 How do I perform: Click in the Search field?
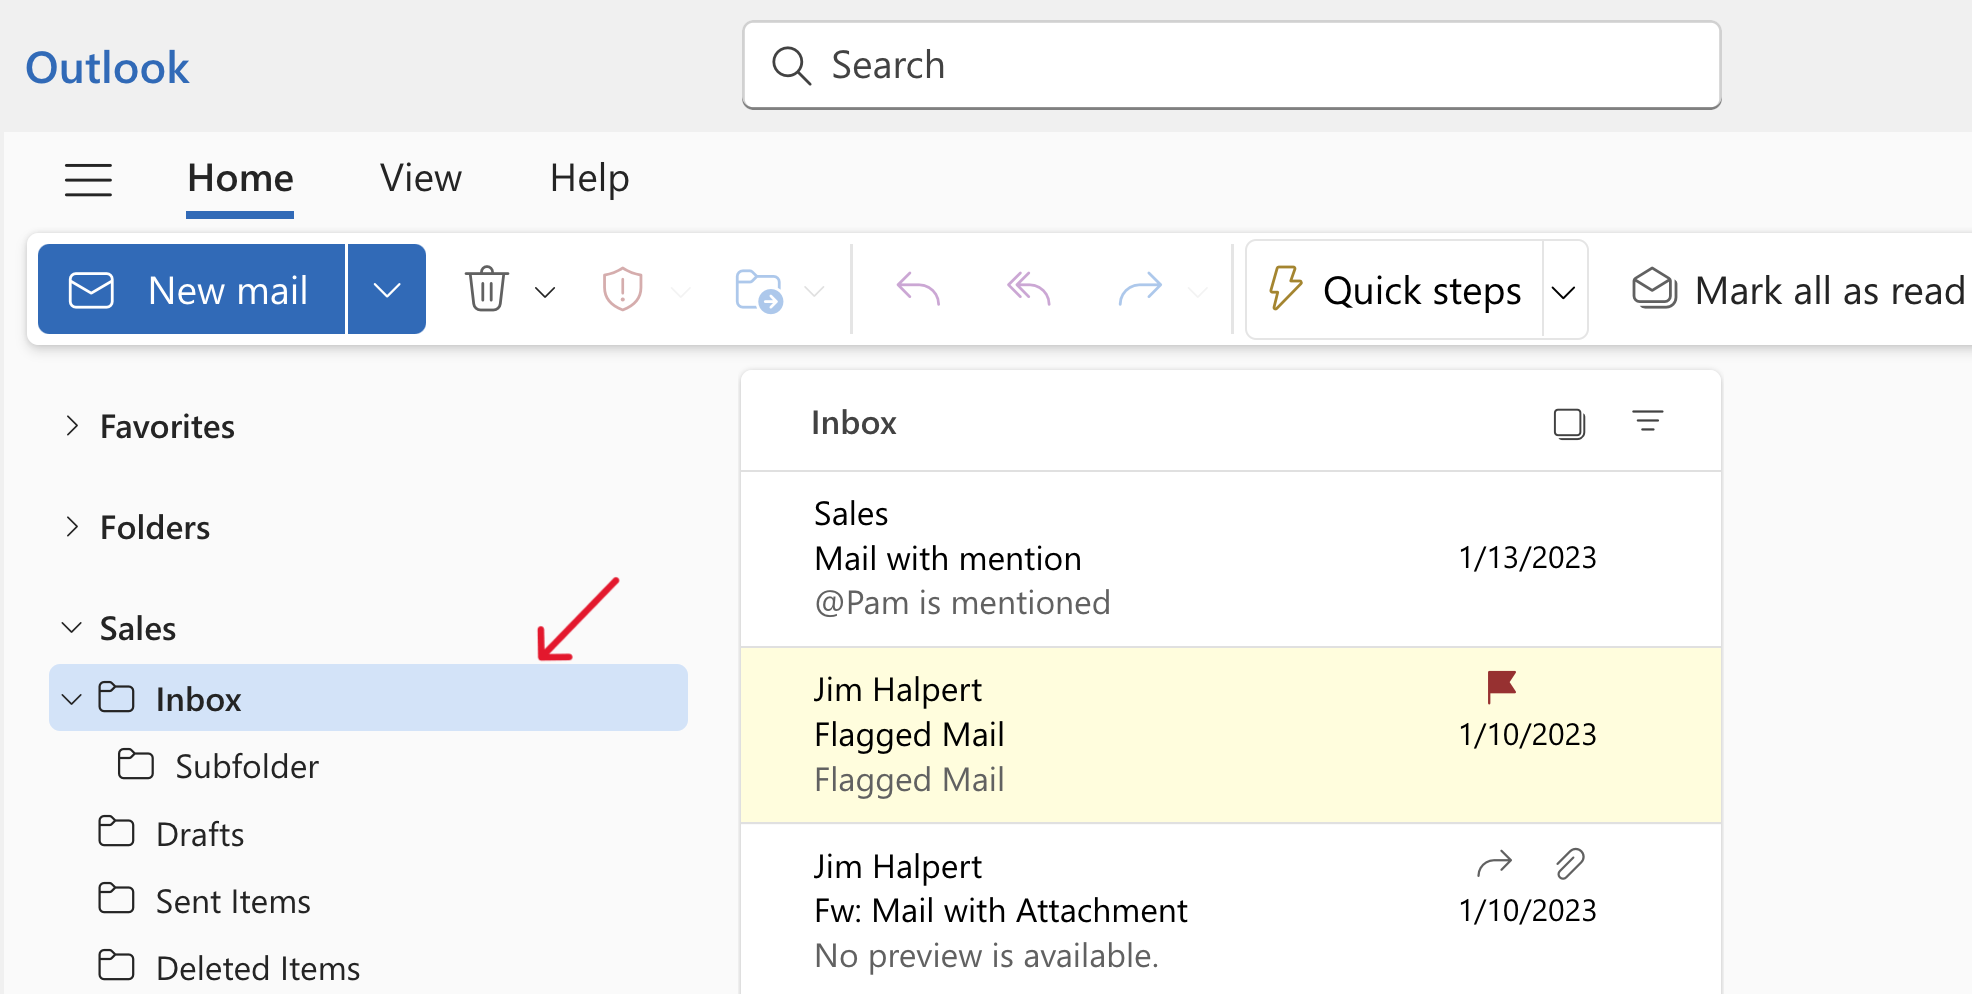(x=1231, y=66)
